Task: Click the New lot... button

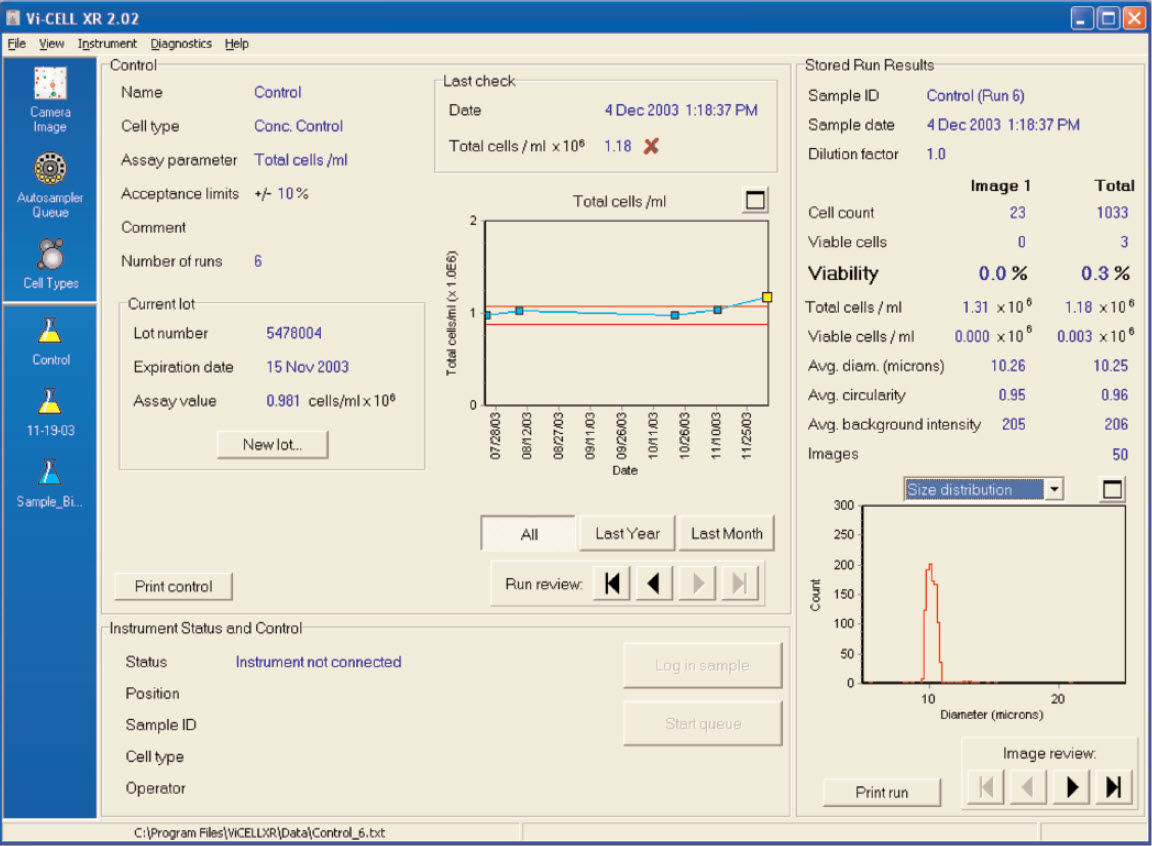Action: [273, 444]
